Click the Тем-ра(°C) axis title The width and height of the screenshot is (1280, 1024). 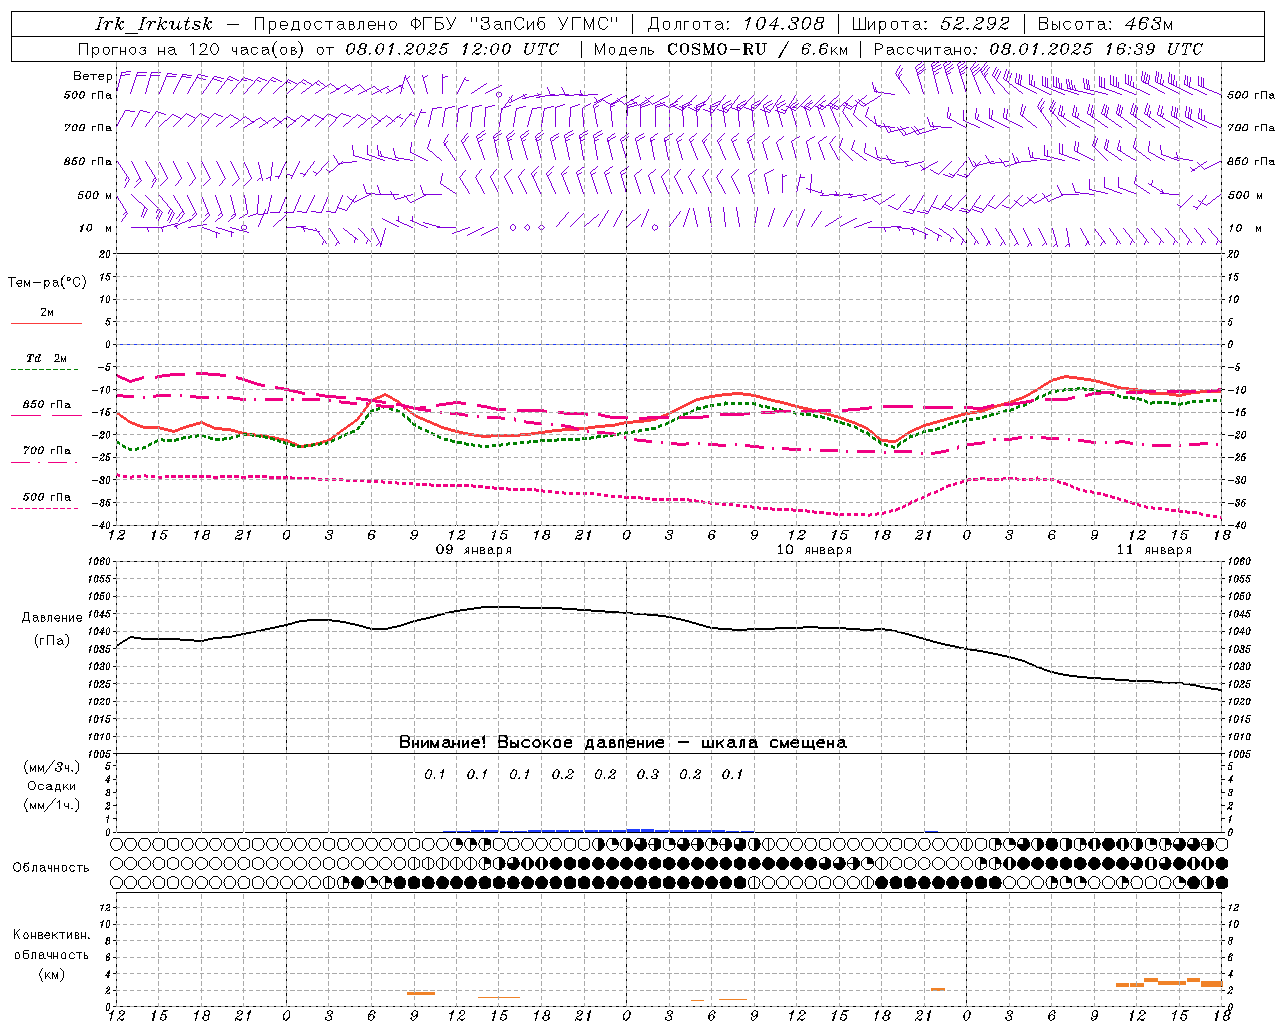47,283
